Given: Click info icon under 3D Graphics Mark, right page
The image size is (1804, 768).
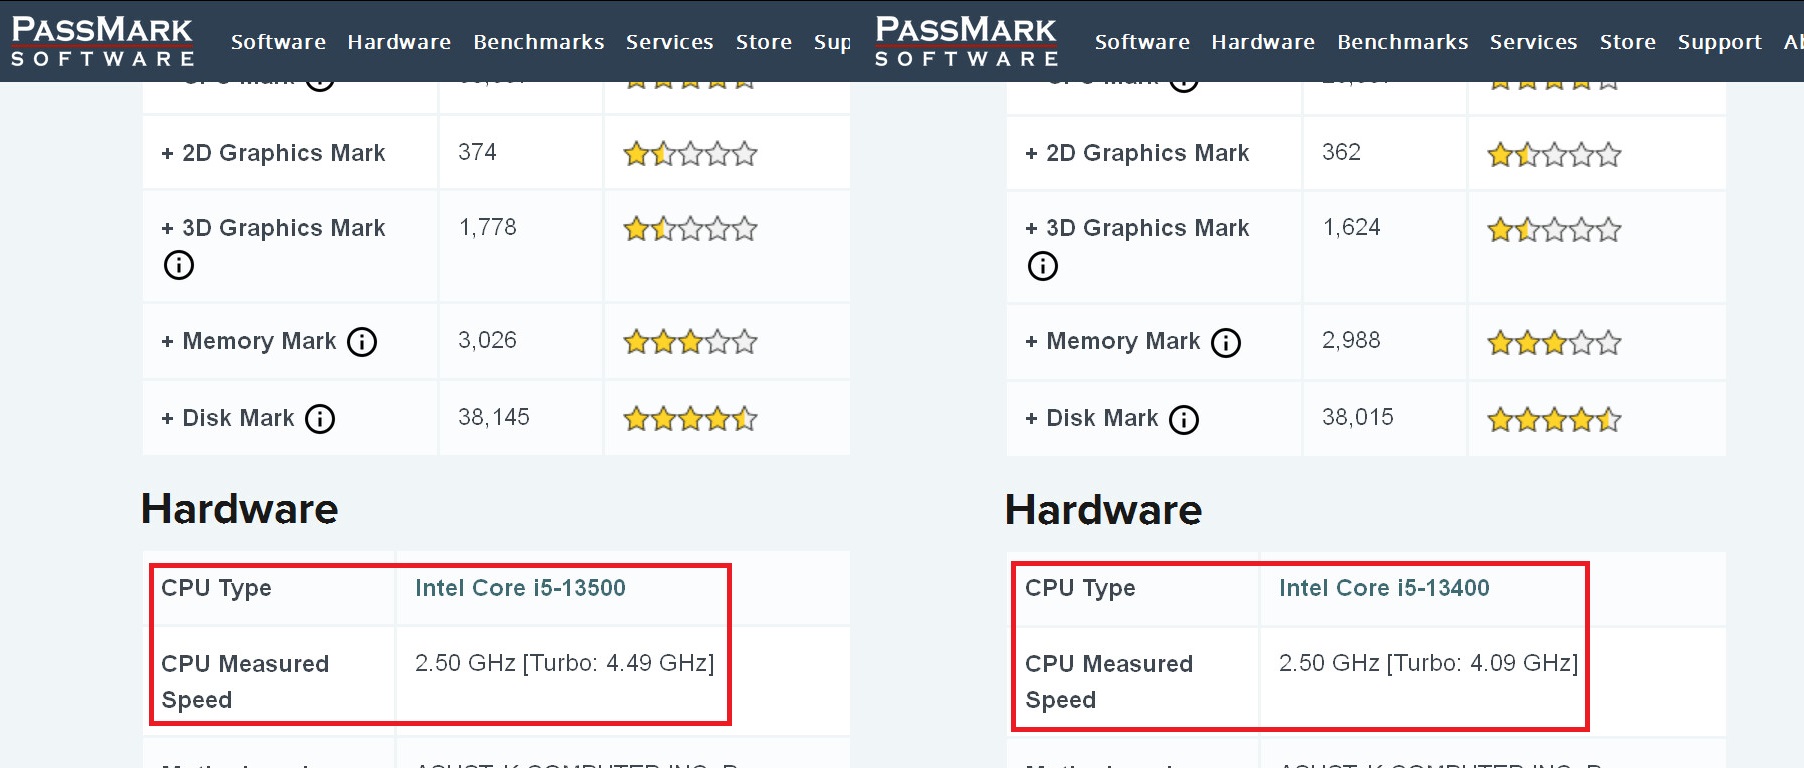Looking at the screenshot, I should click(x=1043, y=266).
